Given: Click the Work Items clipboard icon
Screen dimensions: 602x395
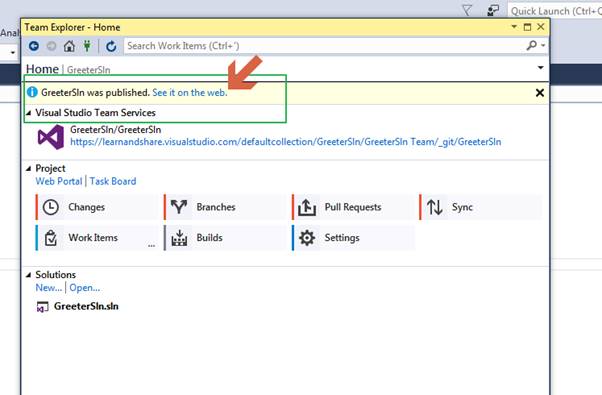Looking at the screenshot, I should click(x=51, y=238).
